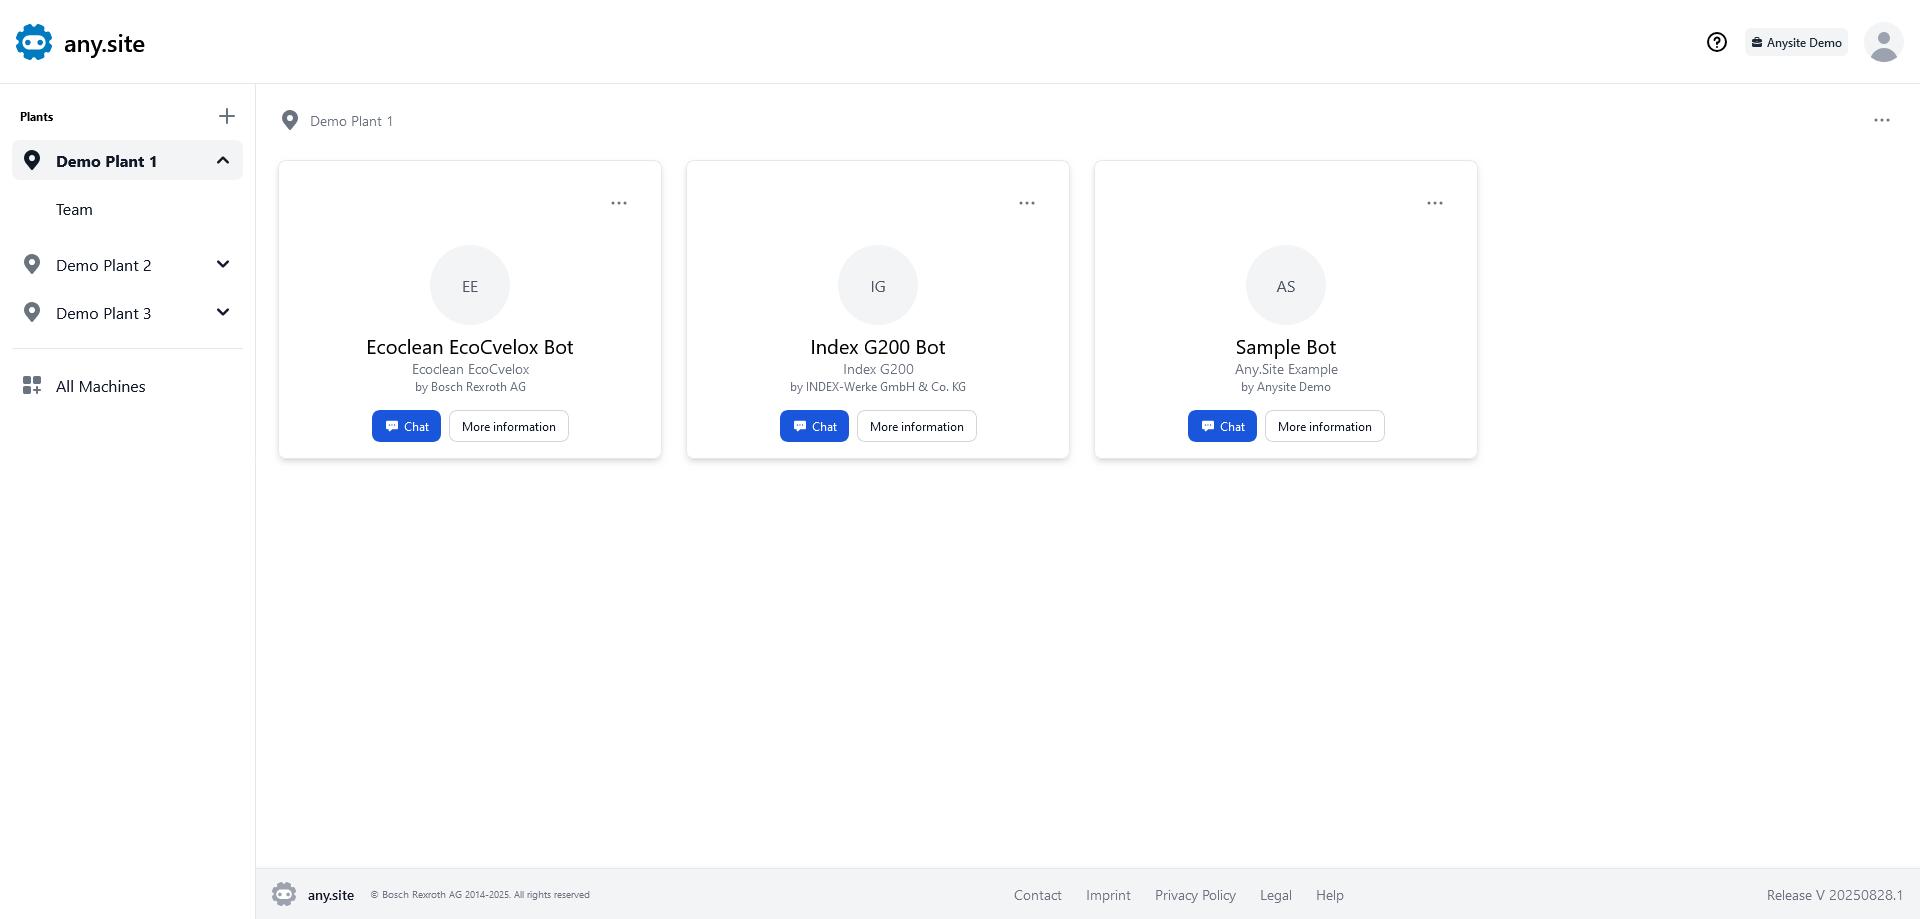Open Ecoclean EcoCvelox Bot card options menu
Screen dimensions: 1920x919
[619, 203]
